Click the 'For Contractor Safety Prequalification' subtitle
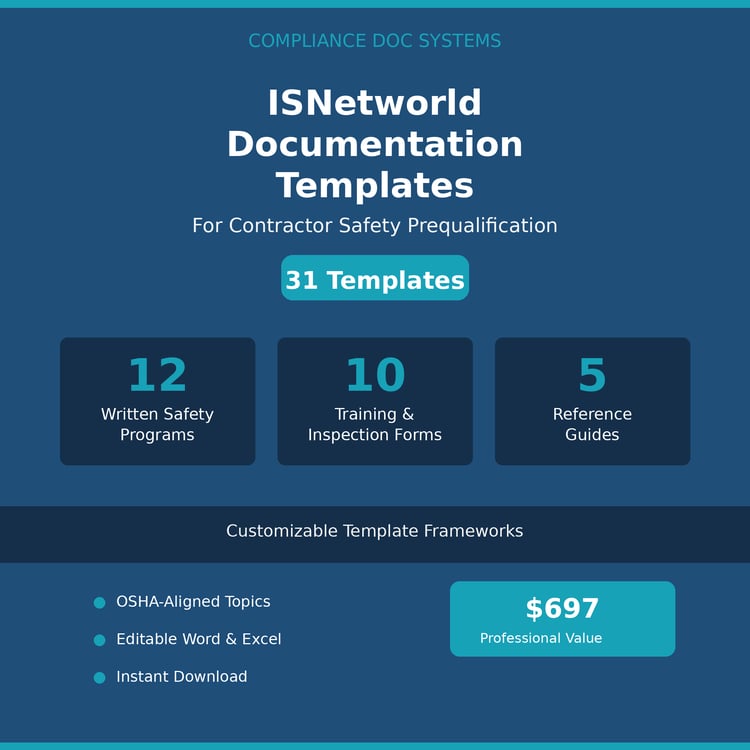The width and height of the screenshot is (750, 750). [x=375, y=225]
